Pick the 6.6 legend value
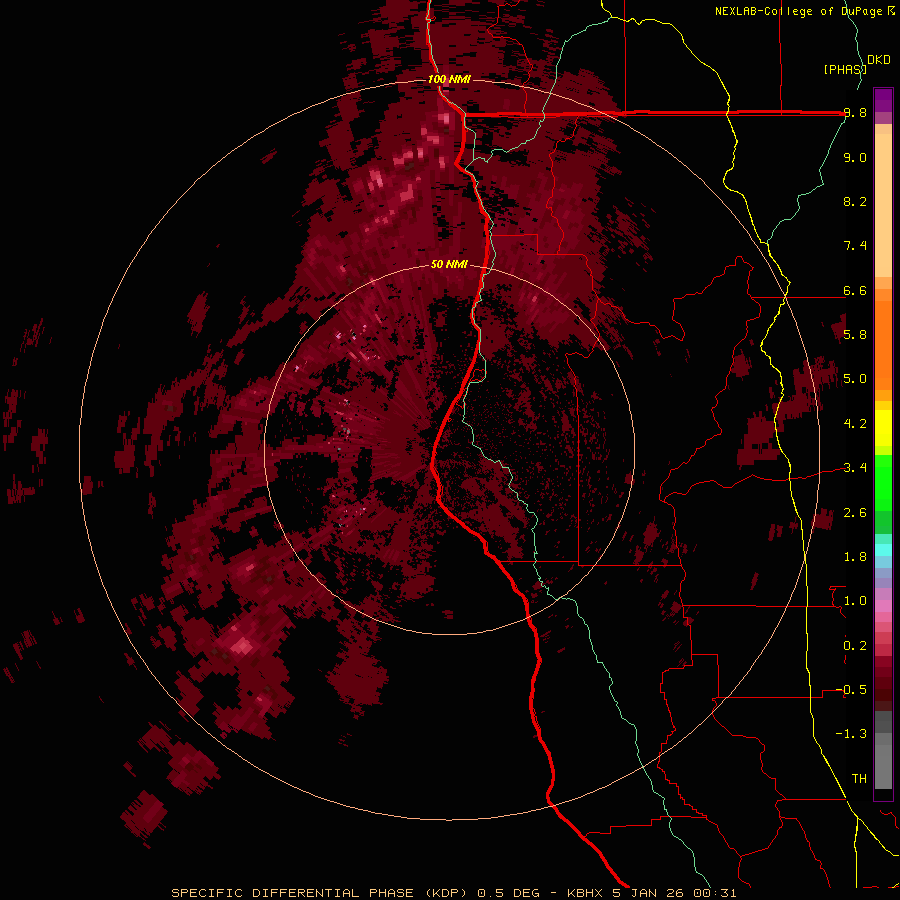The height and width of the screenshot is (900, 900). 855,290
